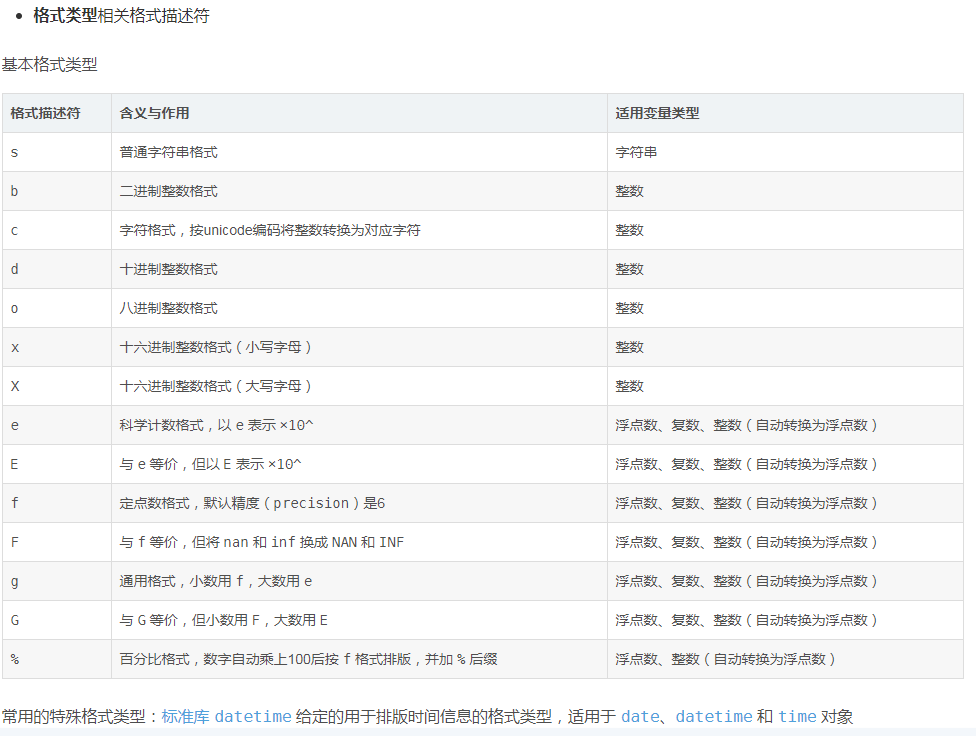Click the 十六进制整数格式(大写字母)cell
This screenshot has height=736, width=976.
click(x=216, y=386)
